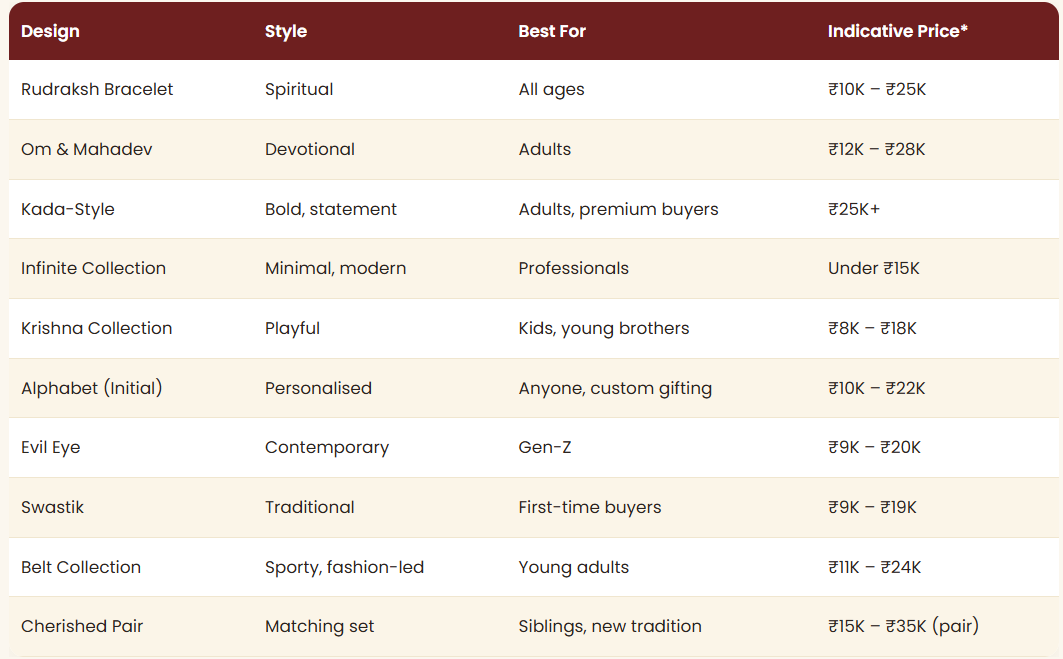The height and width of the screenshot is (659, 1063).
Task: Select the Cherished Pair design cell
Action: pyautogui.click(x=82, y=626)
